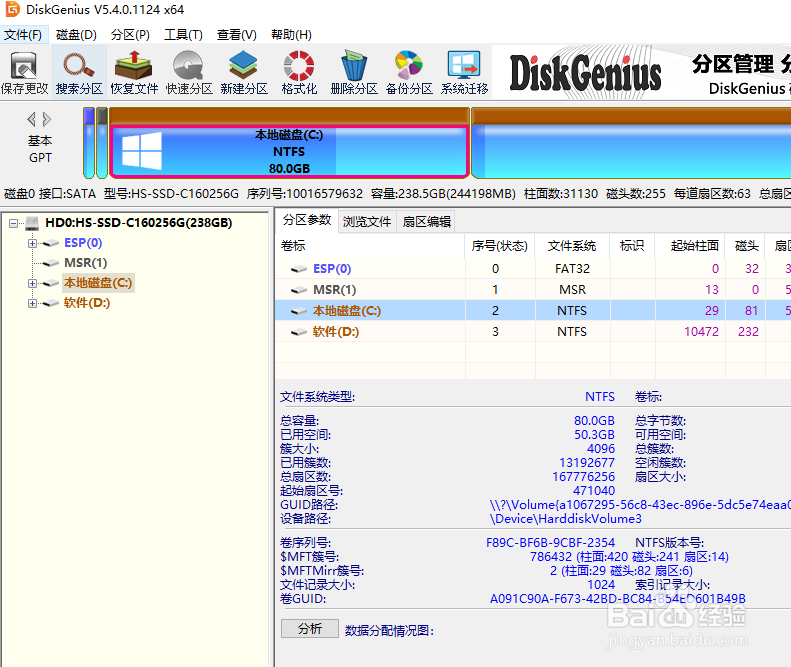Click the 已用空间 value 50.3GB

tap(594, 435)
